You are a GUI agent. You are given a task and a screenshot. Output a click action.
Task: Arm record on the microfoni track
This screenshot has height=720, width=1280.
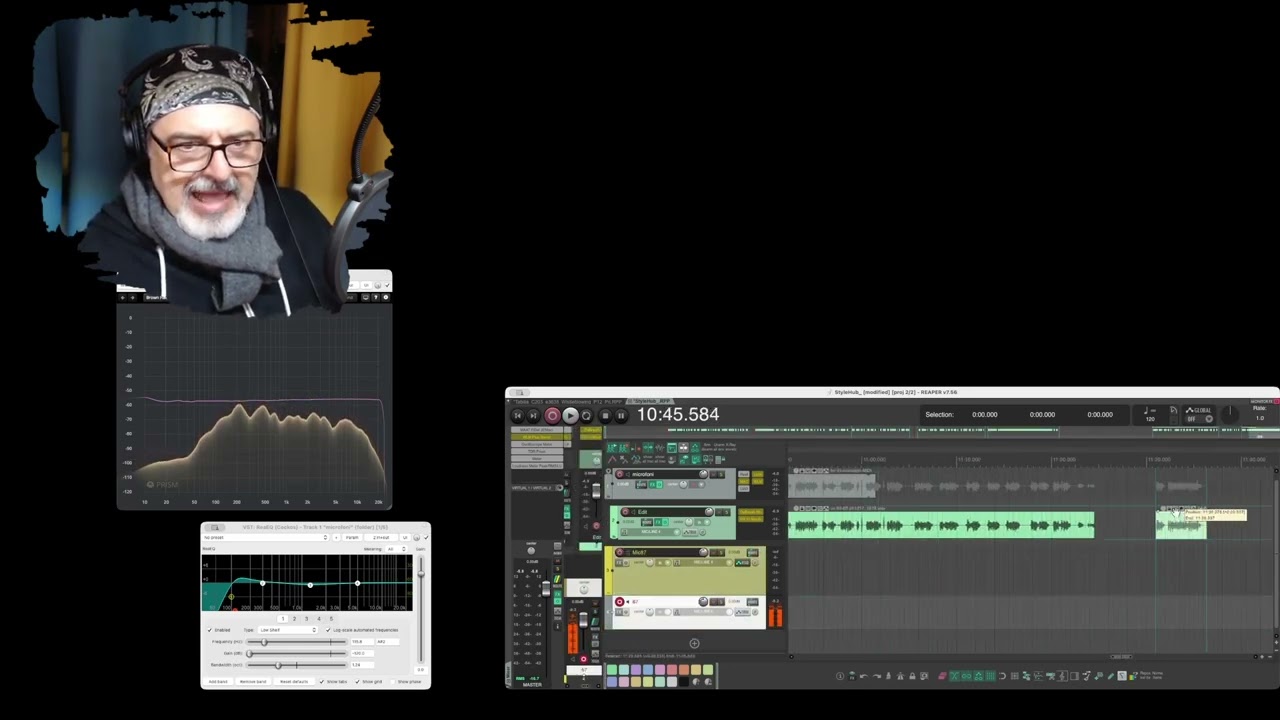[619, 474]
